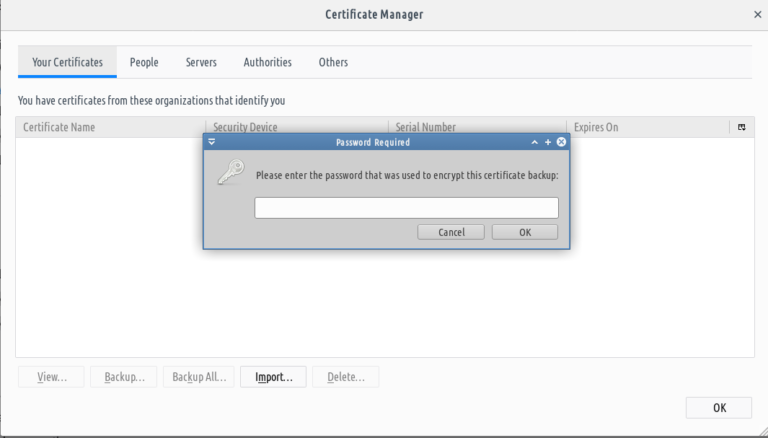The image size is (768, 438).
Task: Click the Import... button
Action: point(273,377)
